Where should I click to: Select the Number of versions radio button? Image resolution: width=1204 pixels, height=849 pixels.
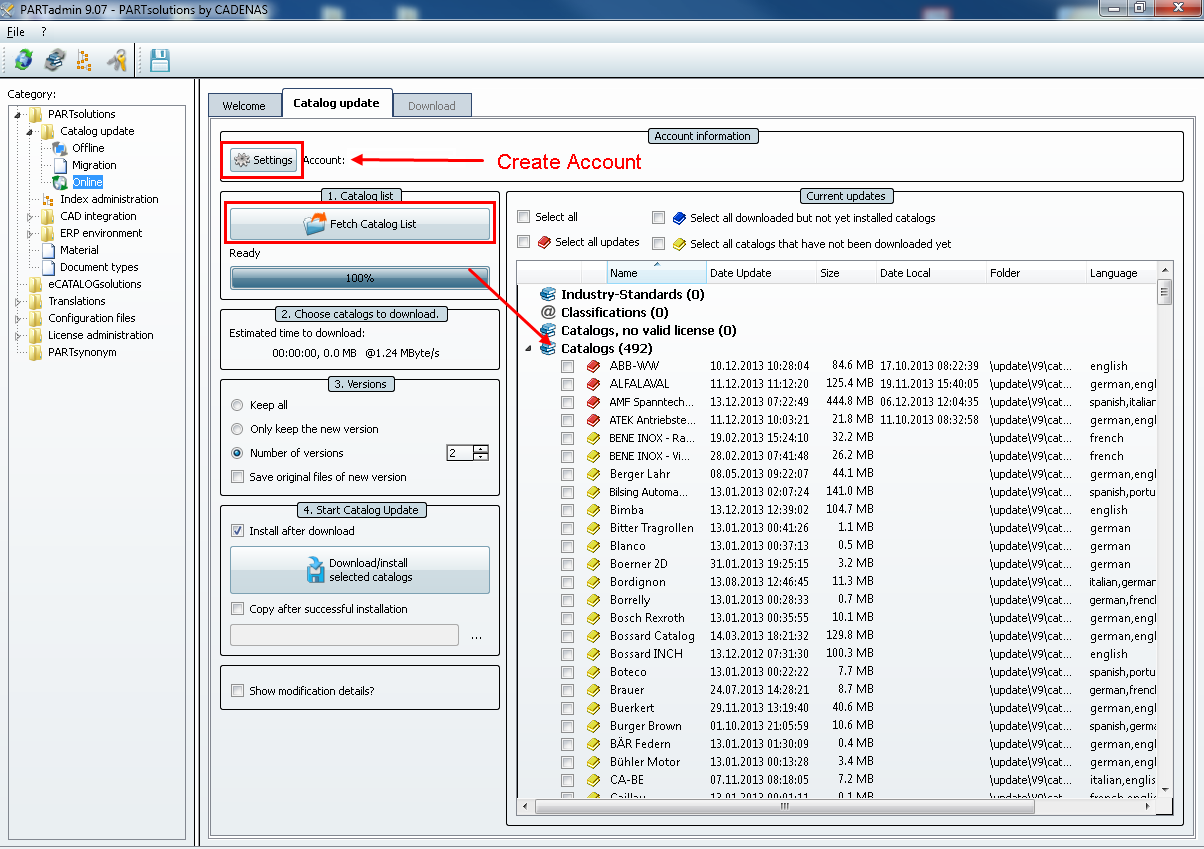(237, 453)
